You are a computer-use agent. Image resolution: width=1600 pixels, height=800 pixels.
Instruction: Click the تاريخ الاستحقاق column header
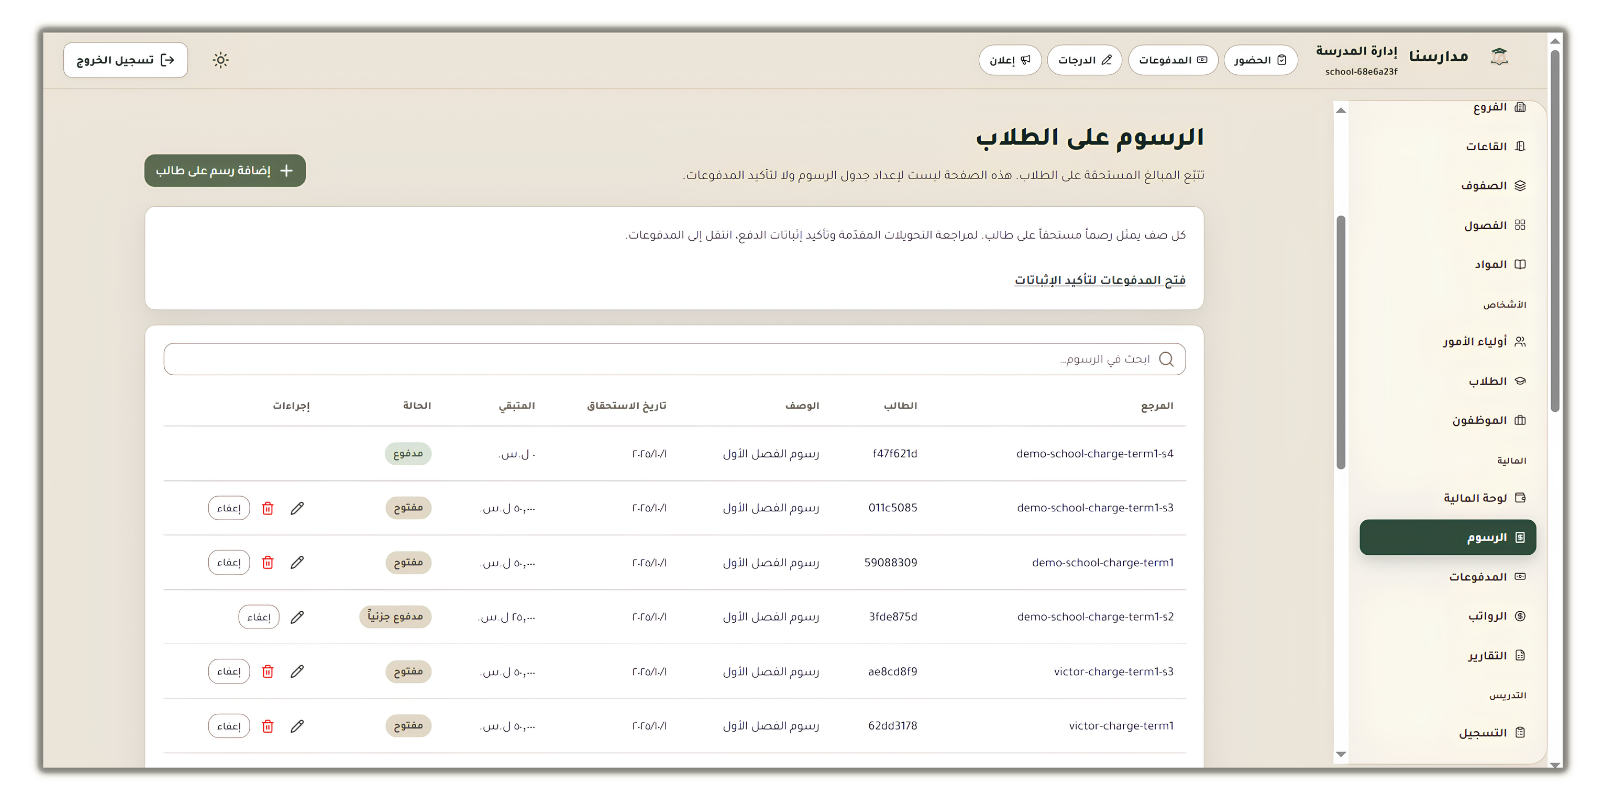(627, 406)
